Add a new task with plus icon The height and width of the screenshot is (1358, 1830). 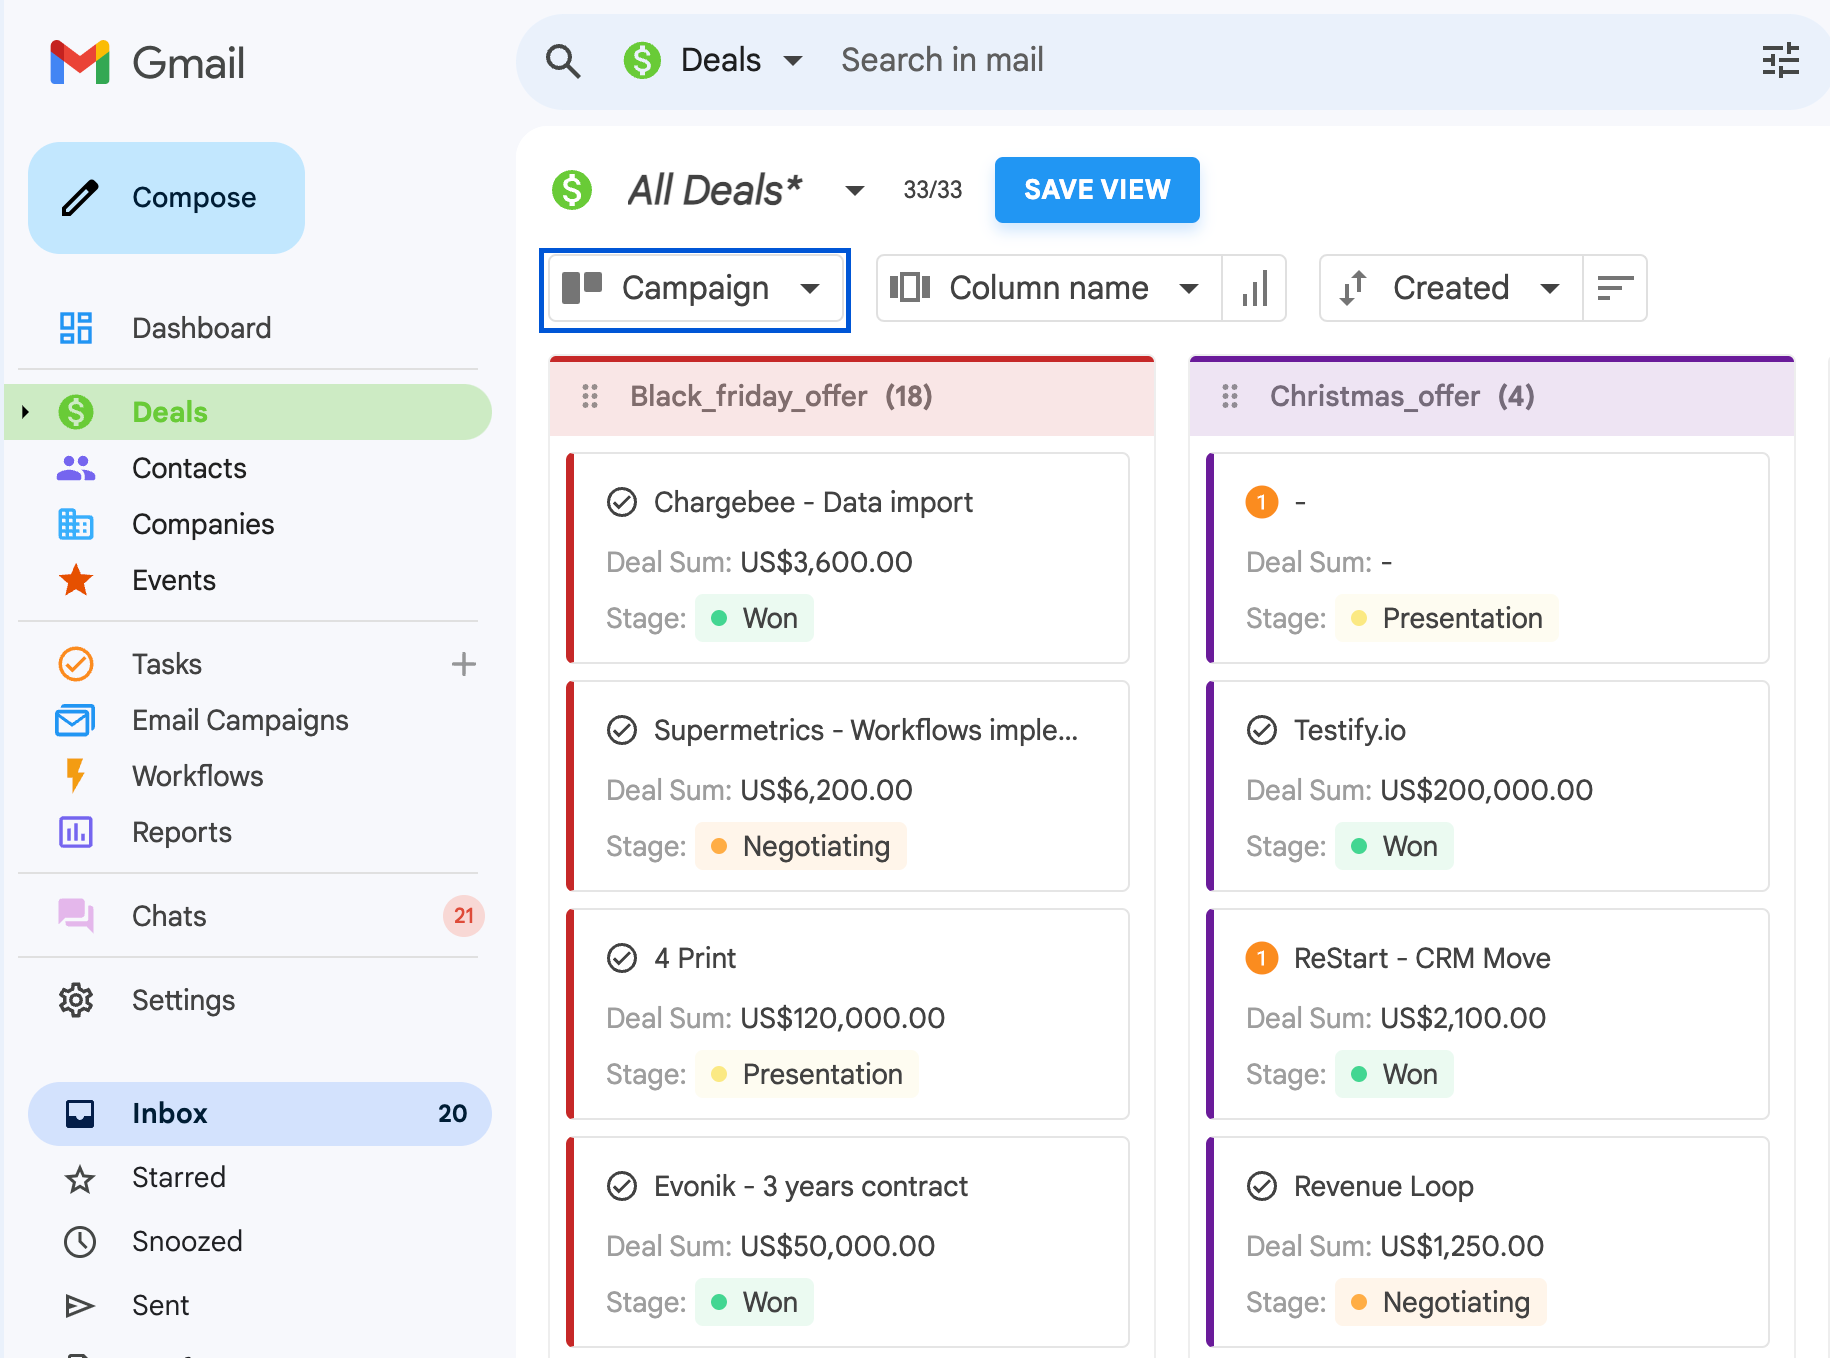click(463, 664)
